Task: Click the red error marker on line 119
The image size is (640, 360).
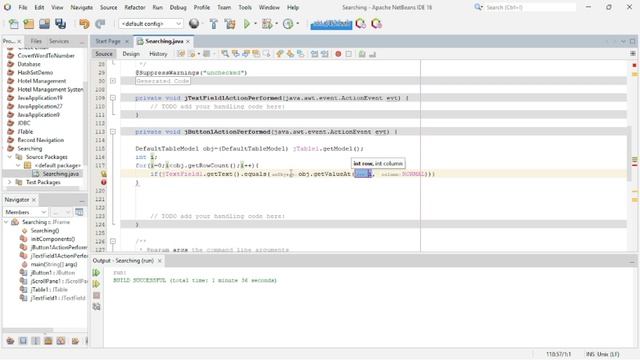Action: (104, 182)
